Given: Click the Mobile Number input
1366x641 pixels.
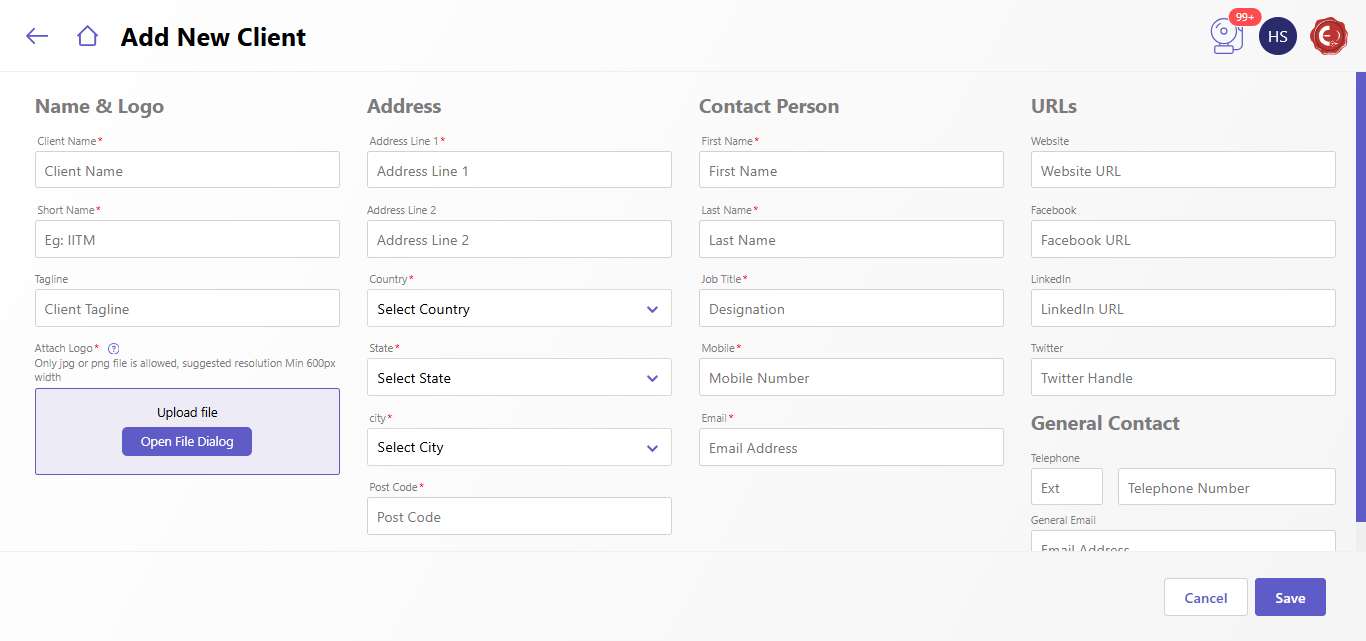Looking at the screenshot, I should (x=851, y=378).
